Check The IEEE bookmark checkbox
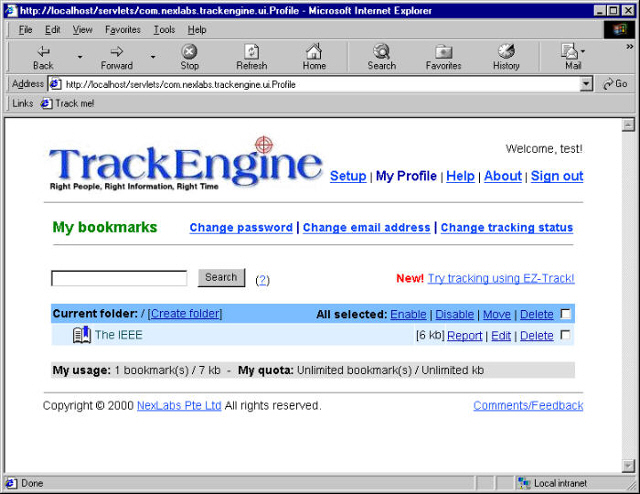This screenshot has height=494, width=640. click(x=566, y=335)
